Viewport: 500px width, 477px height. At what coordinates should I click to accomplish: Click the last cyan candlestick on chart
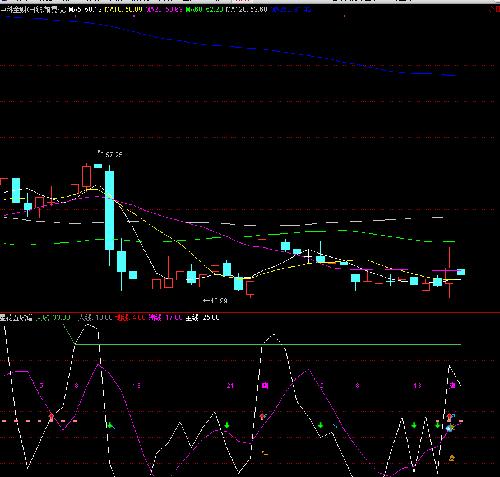461,272
